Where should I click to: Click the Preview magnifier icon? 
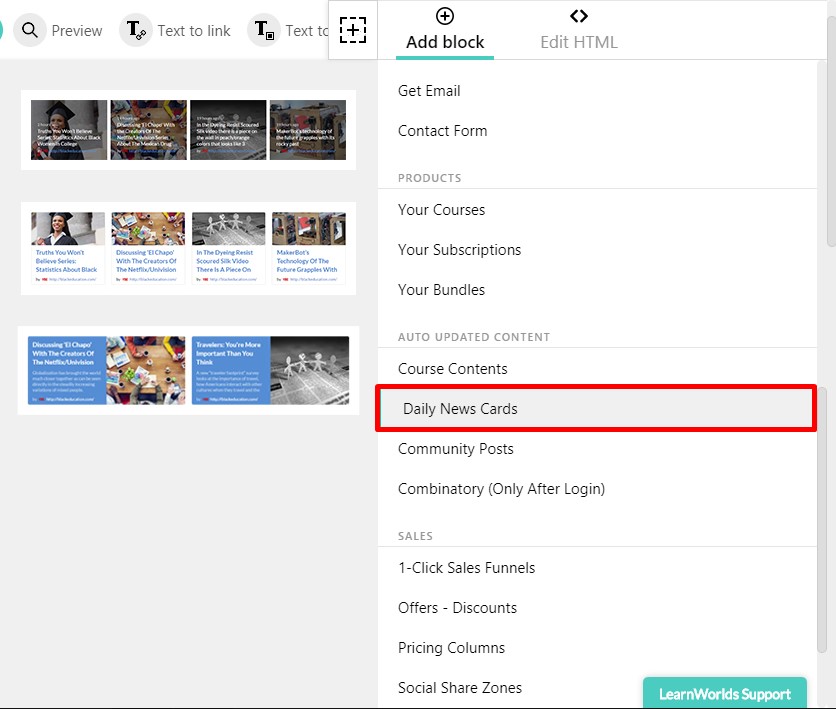tap(30, 30)
